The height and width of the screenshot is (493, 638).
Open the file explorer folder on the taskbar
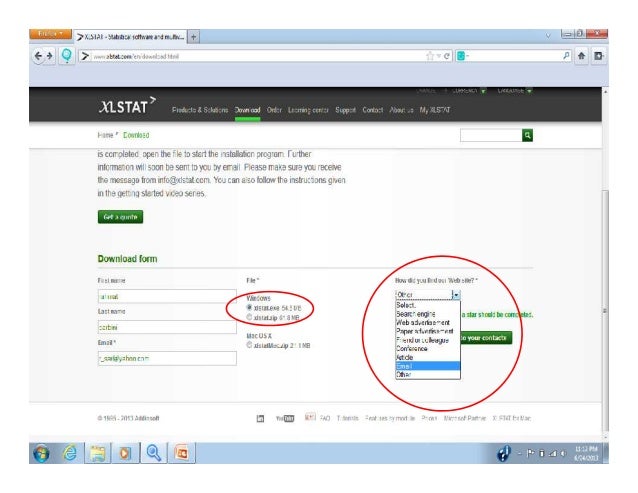(98, 453)
